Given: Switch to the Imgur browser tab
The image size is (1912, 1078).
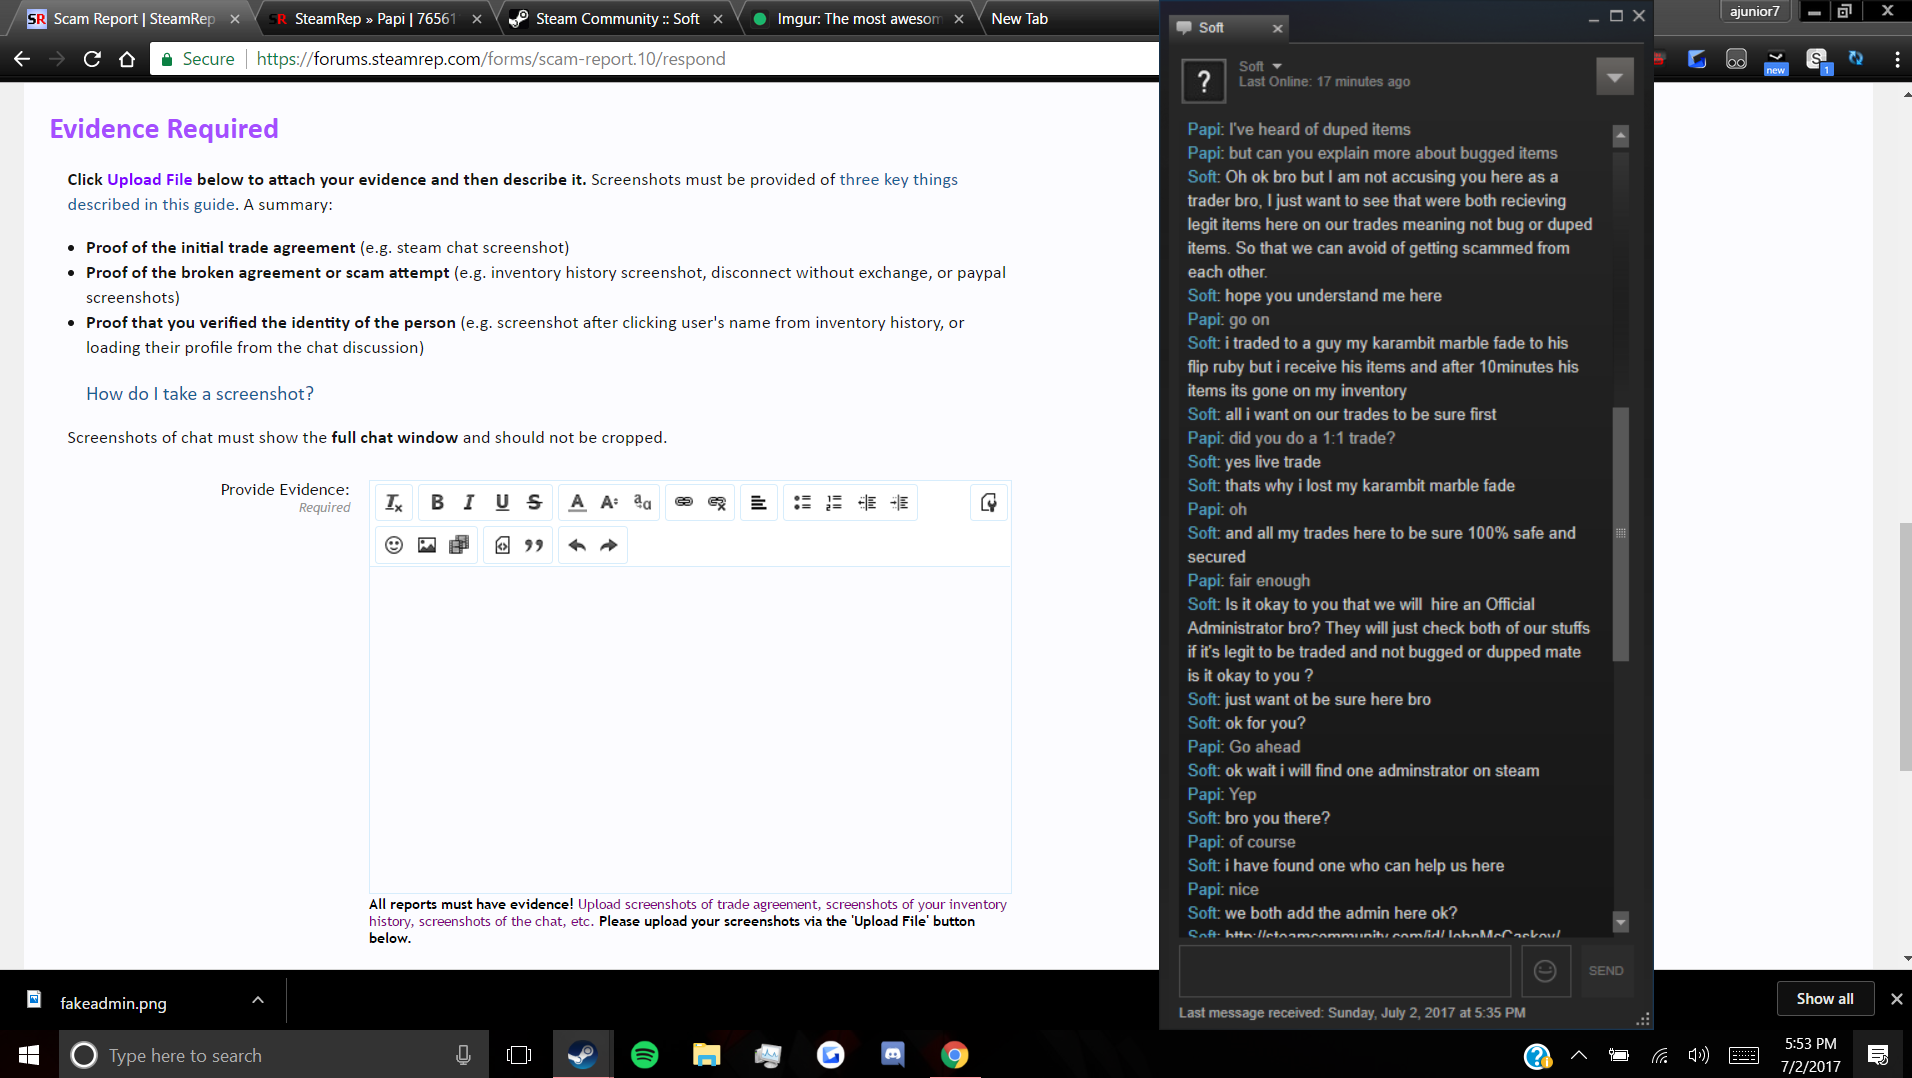Looking at the screenshot, I should 858,18.
